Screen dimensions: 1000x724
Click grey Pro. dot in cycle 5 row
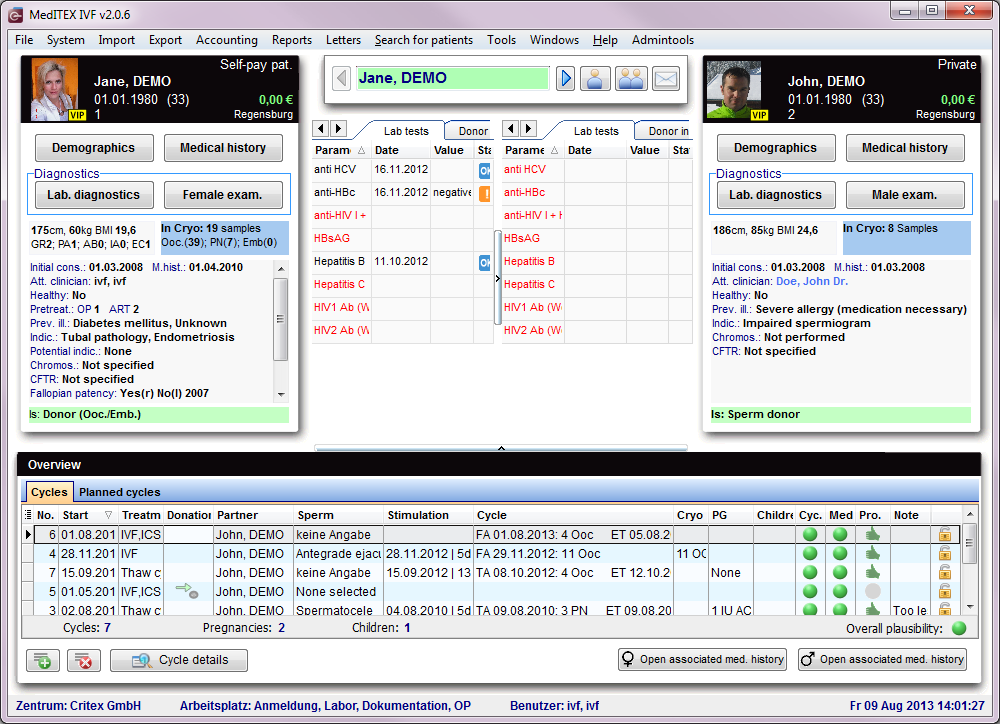click(872, 591)
